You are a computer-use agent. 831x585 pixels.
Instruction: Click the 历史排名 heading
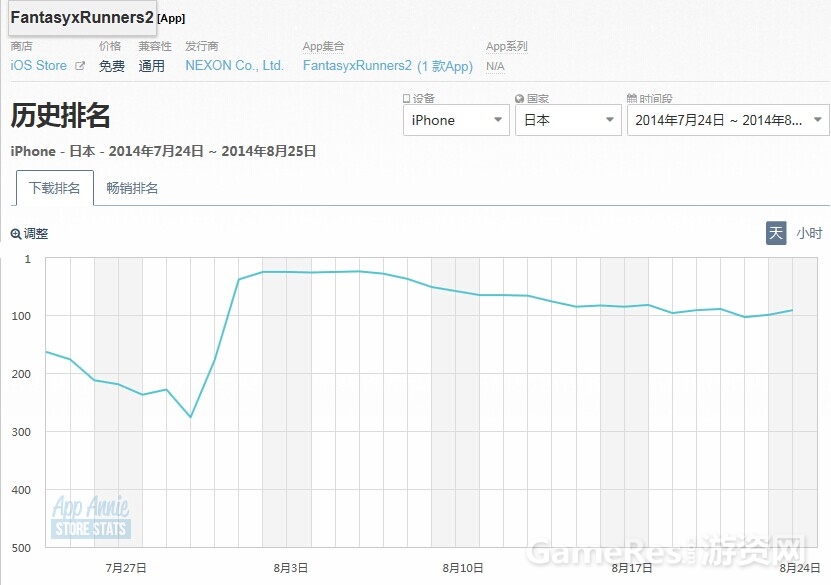[x=60, y=116]
